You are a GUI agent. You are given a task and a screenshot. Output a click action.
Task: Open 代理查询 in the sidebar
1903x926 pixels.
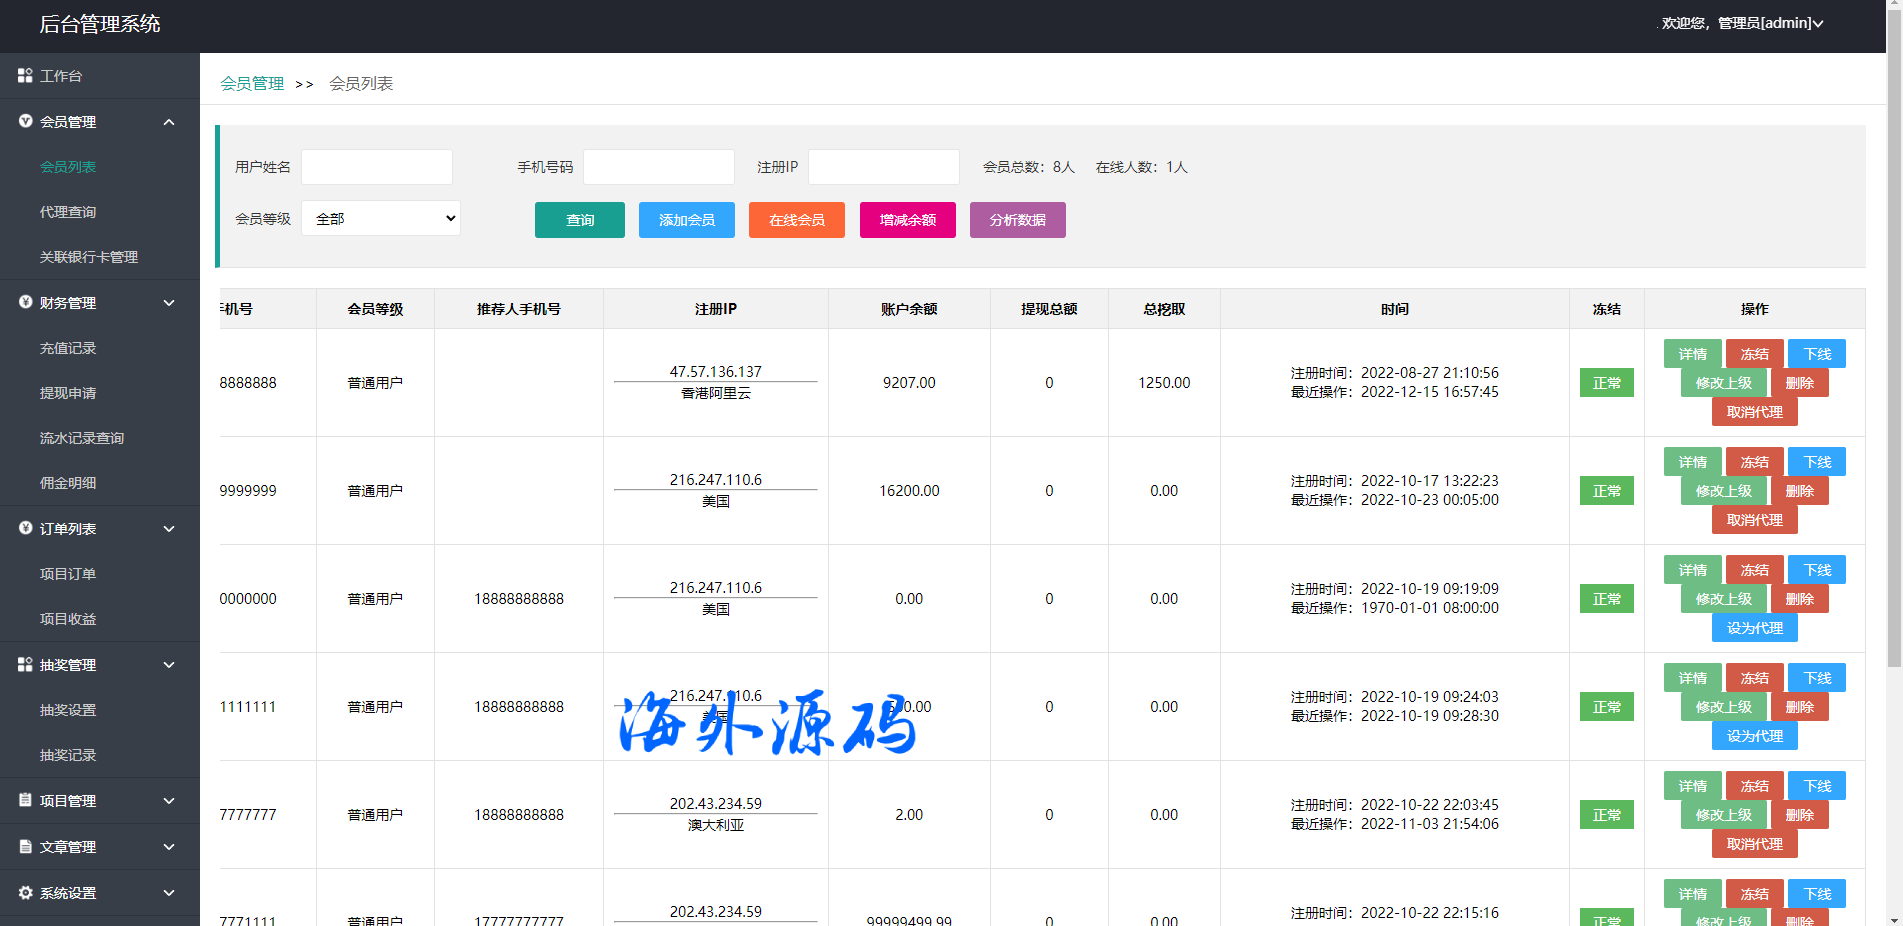click(x=68, y=212)
